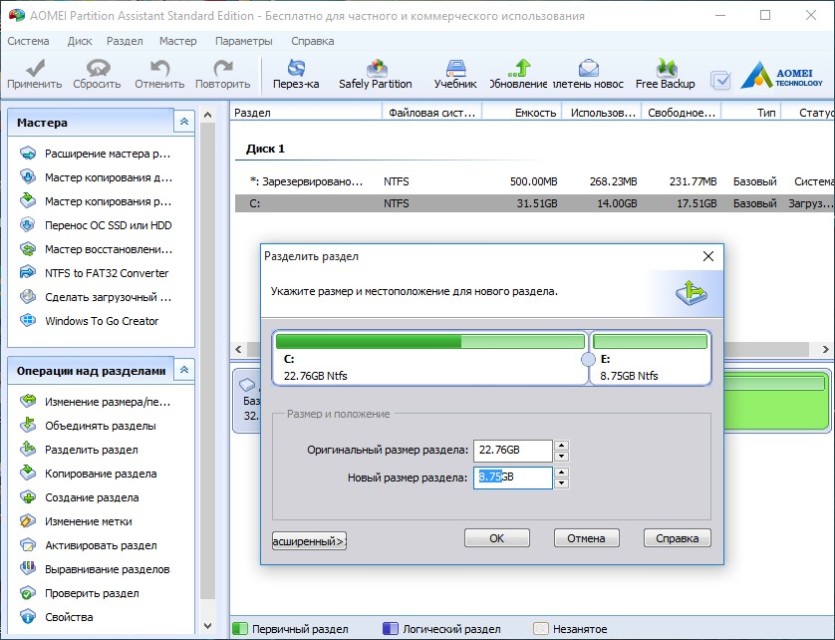Image resolution: width=835 pixels, height=640 pixels.
Task: Decrease new partition size with down arrow
Action: pyautogui.click(x=561, y=483)
